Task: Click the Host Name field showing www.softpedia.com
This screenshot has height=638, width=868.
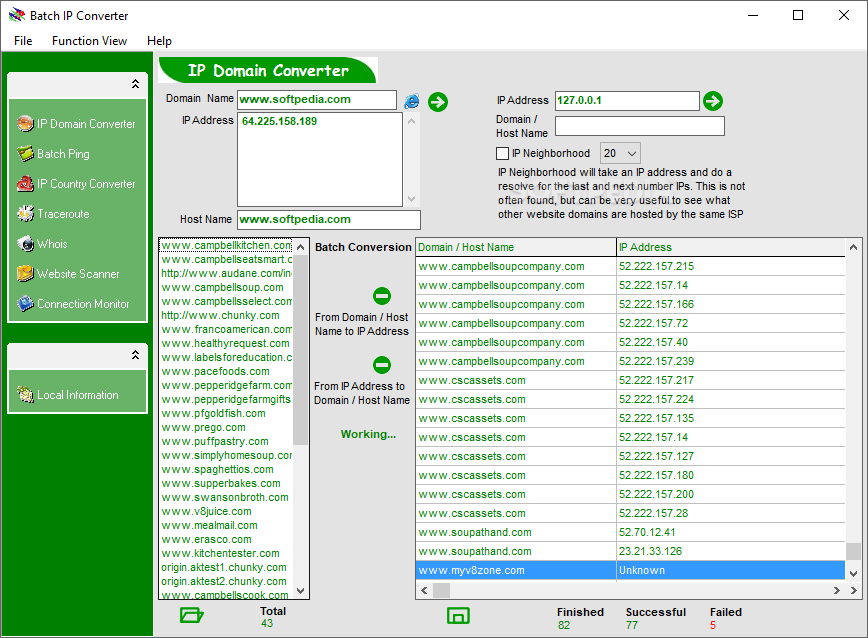Action: (x=329, y=220)
